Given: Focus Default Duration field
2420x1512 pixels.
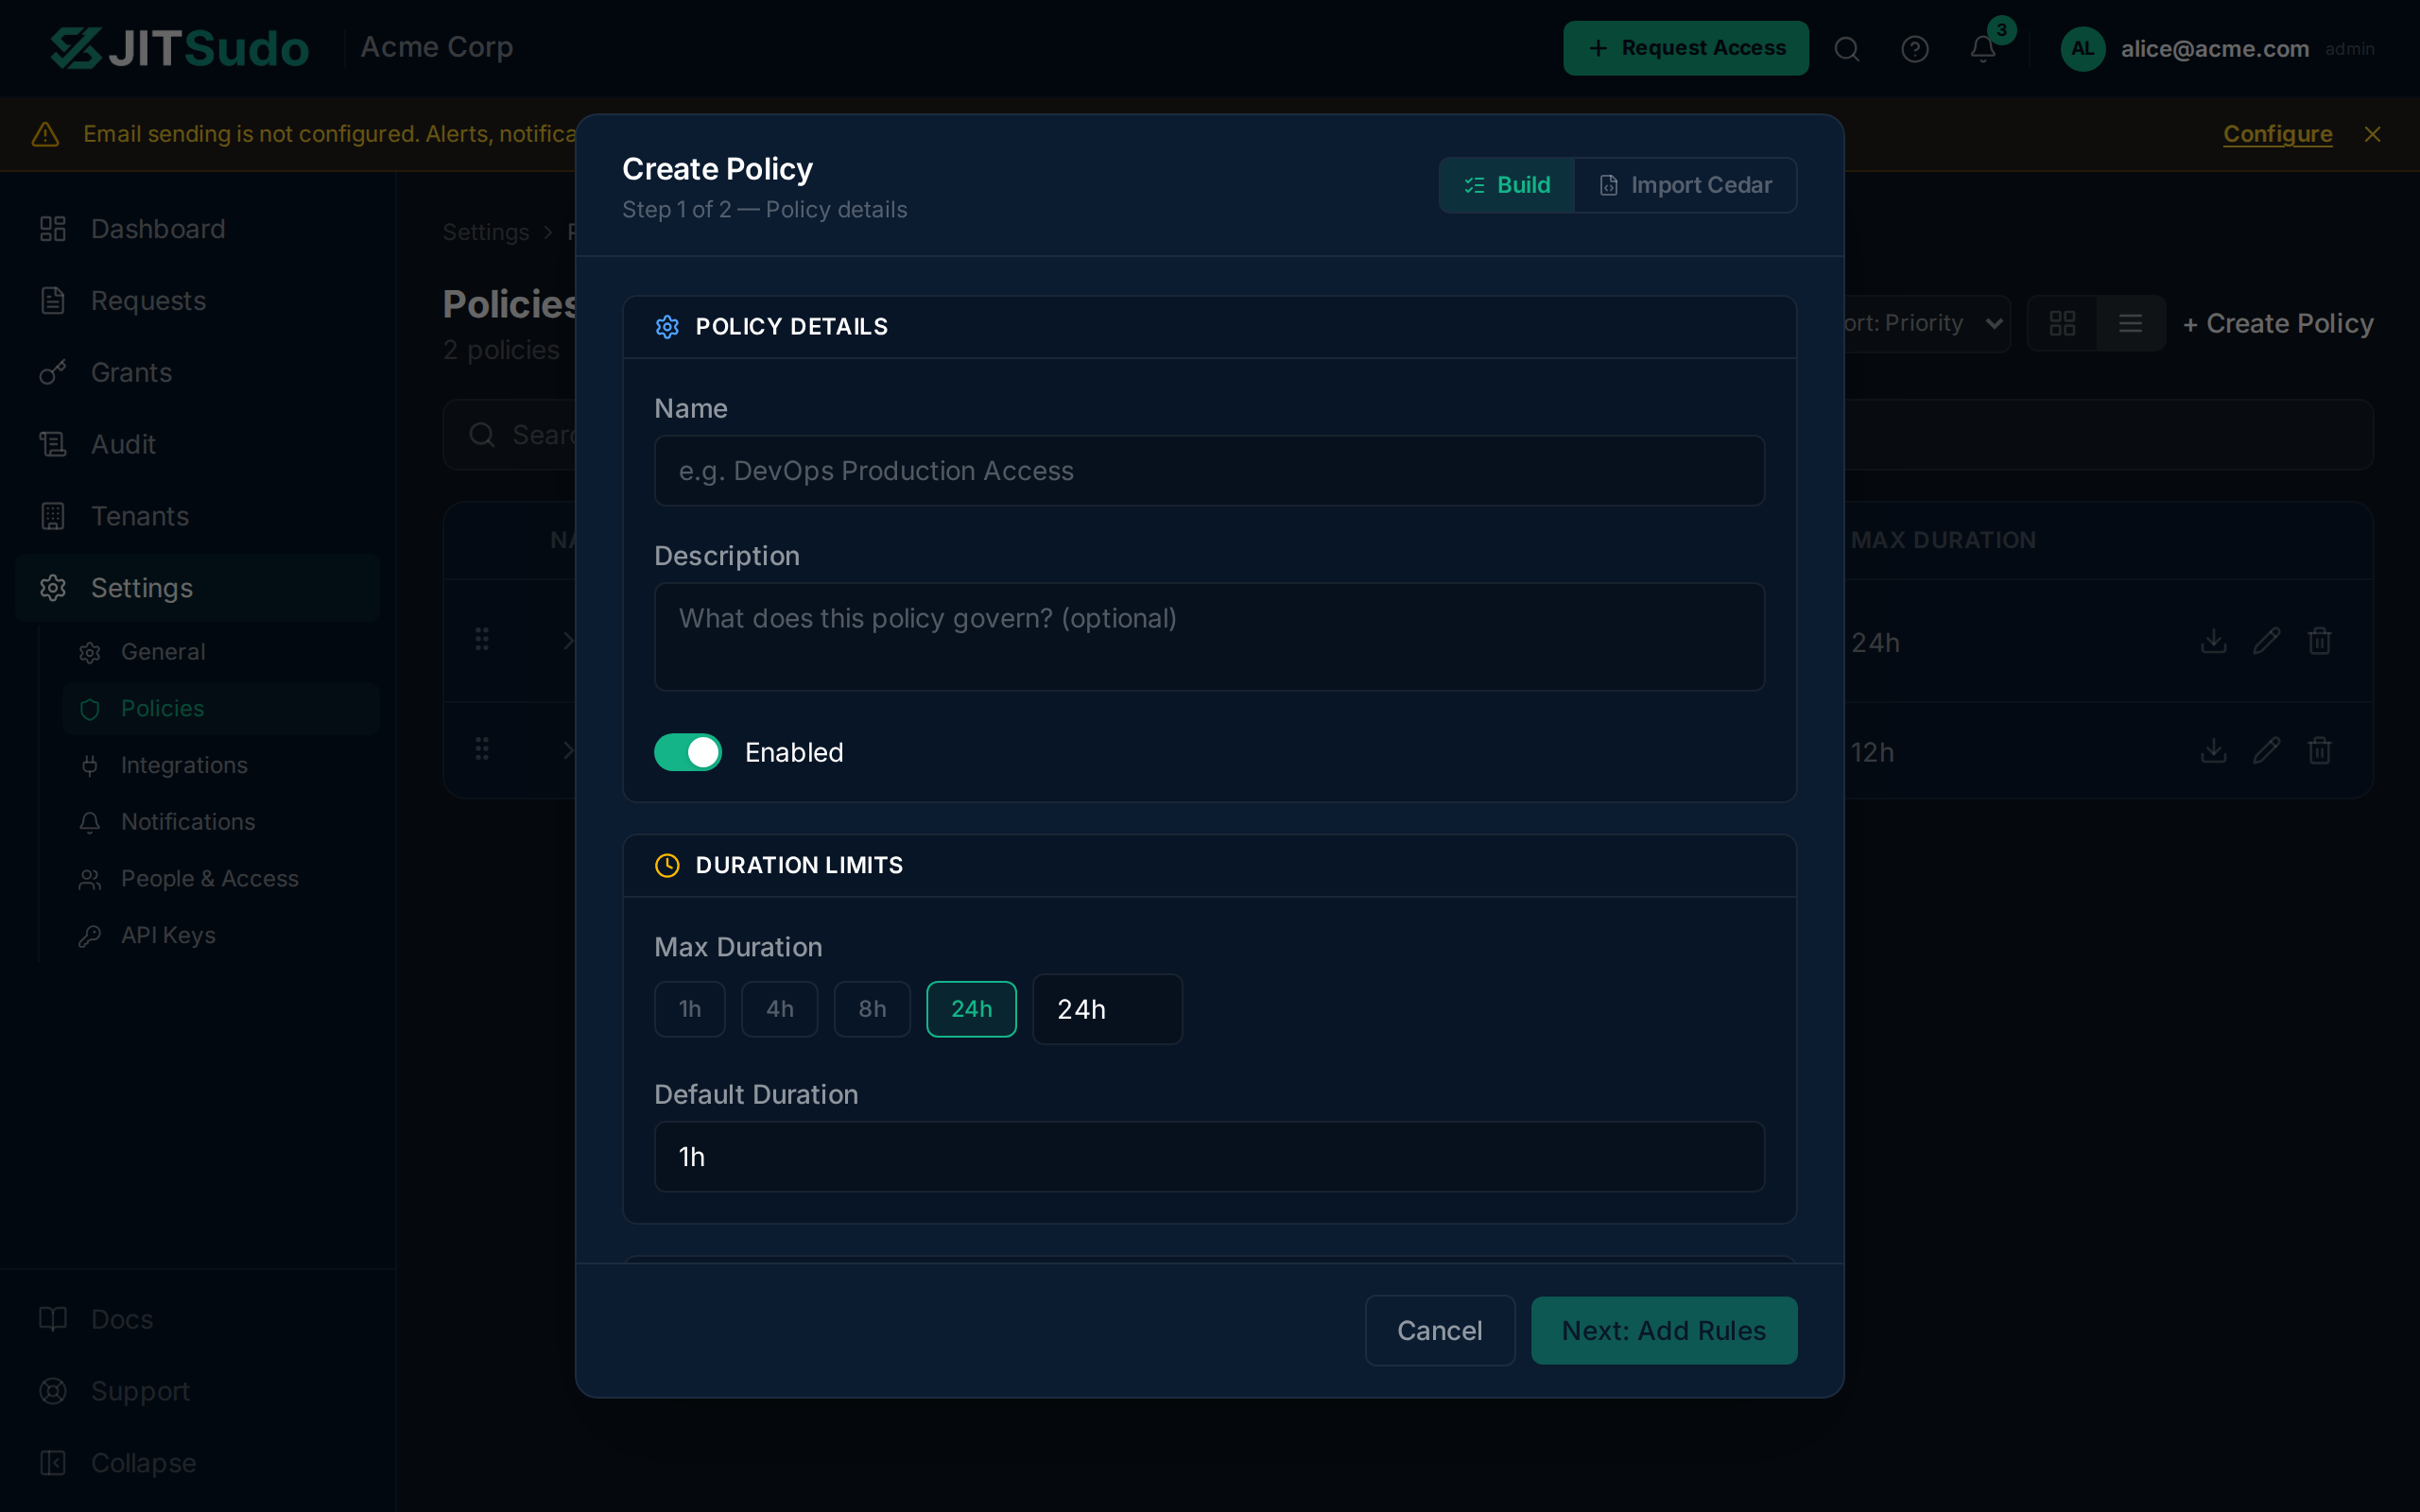Looking at the screenshot, I should [1209, 1157].
